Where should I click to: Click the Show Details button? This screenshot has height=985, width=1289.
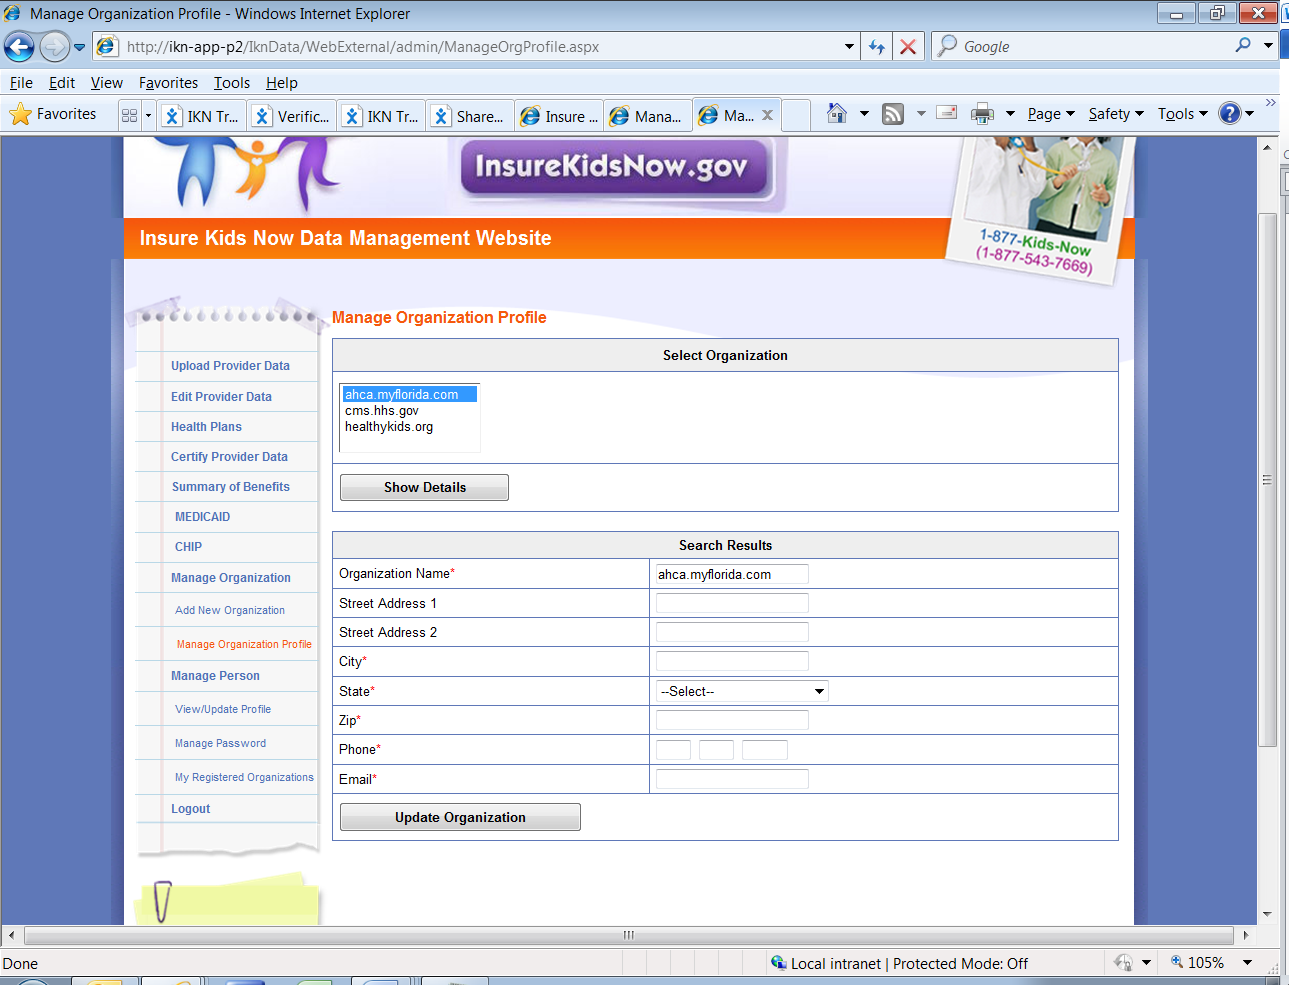(425, 487)
